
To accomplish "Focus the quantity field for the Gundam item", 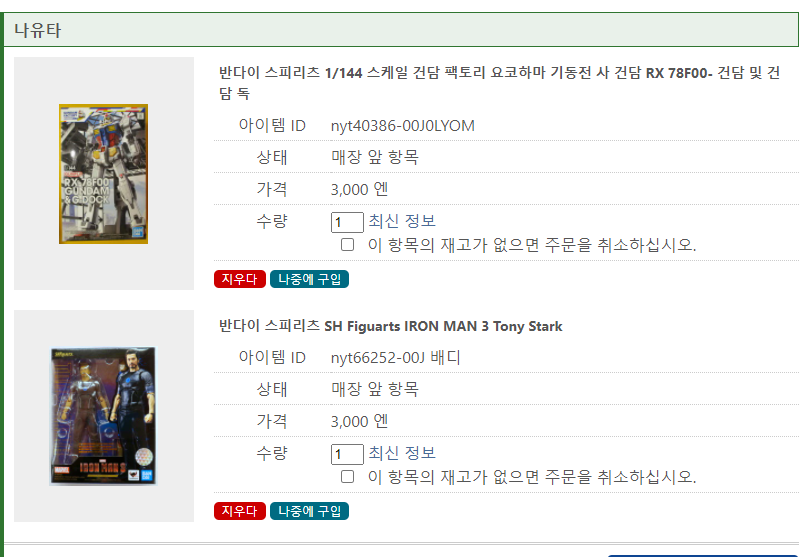I will click(x=347, y=223).
